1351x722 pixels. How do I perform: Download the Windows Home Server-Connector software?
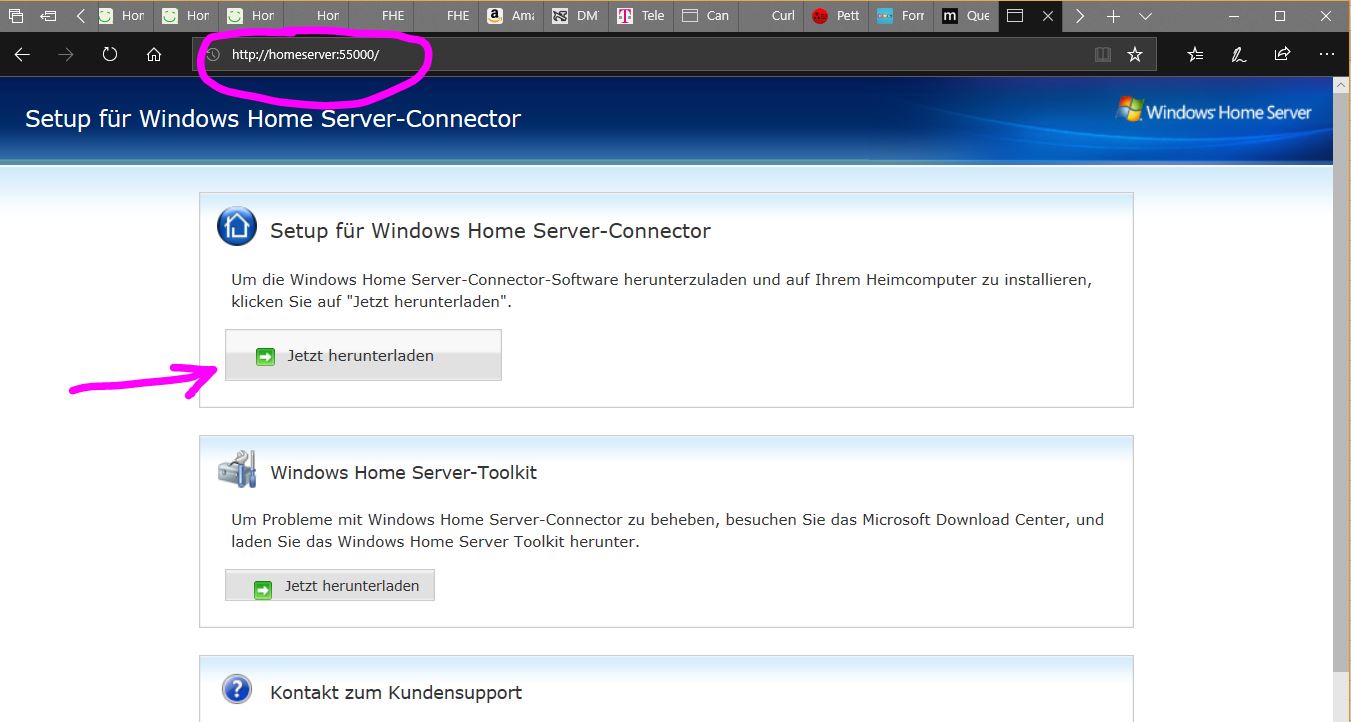tap(363, 355)
